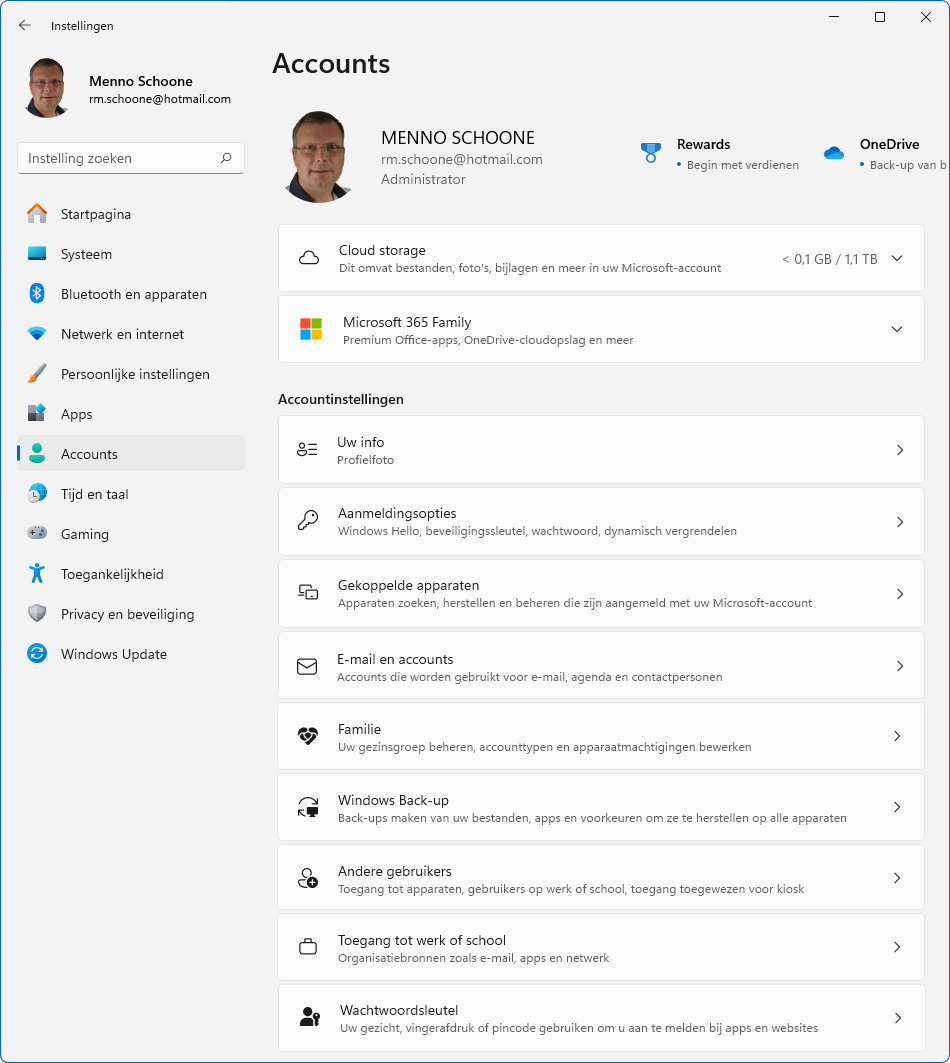Switch to Netwerk en internet
The height and width of the screenshot is (1063, 950).
tap(131, 334)
